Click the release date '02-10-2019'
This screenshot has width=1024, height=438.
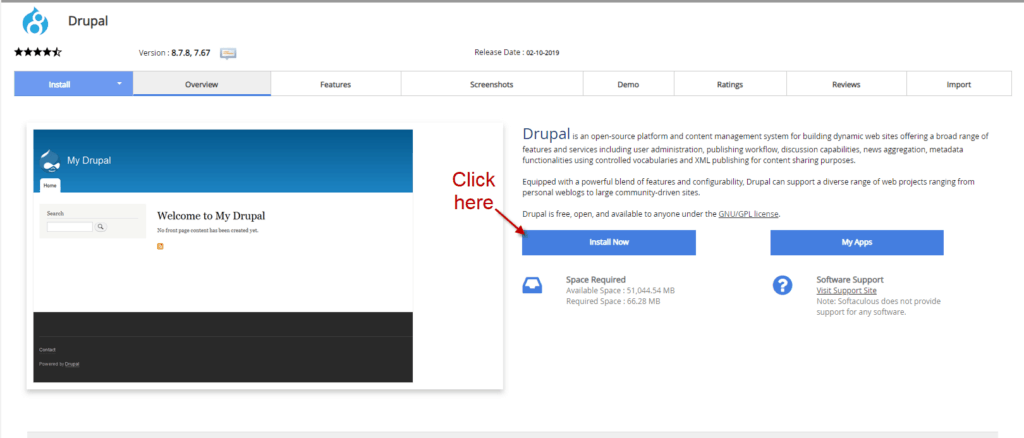tap(543, 53)
